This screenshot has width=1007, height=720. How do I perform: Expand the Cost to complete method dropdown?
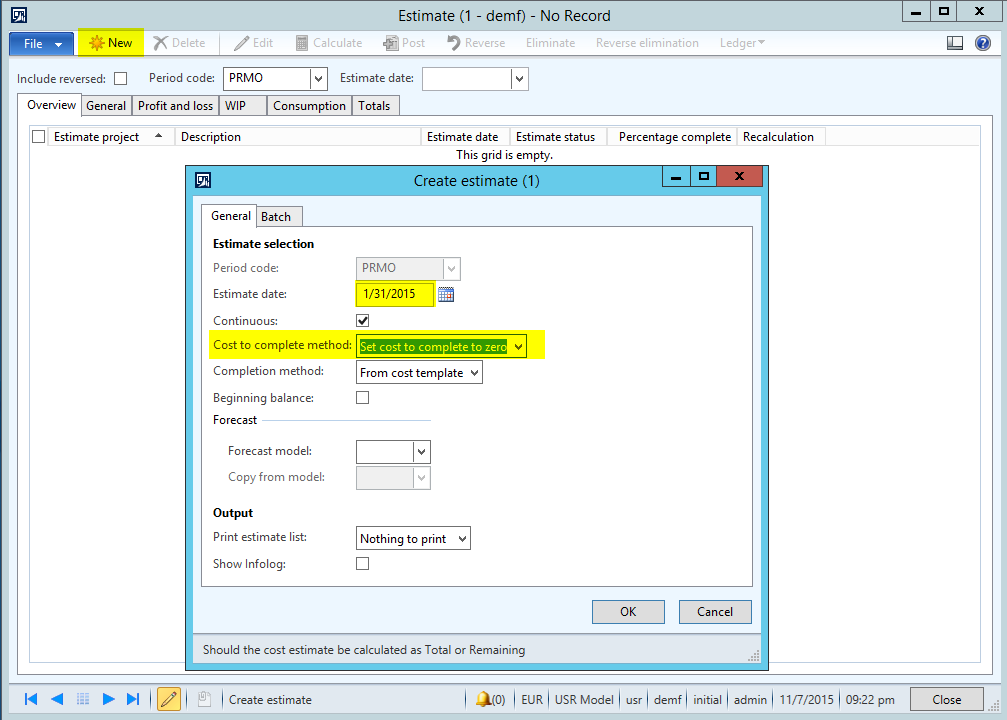click(x=518, y=347)
